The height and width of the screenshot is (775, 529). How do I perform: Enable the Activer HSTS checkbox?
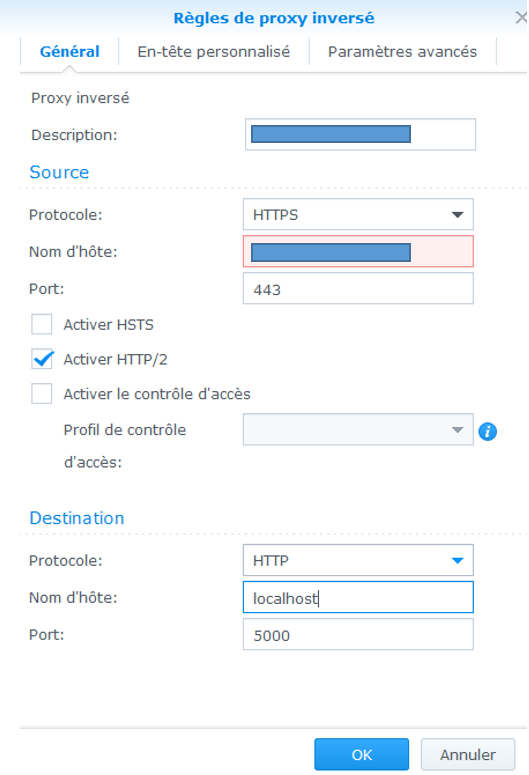coord(42,325)
